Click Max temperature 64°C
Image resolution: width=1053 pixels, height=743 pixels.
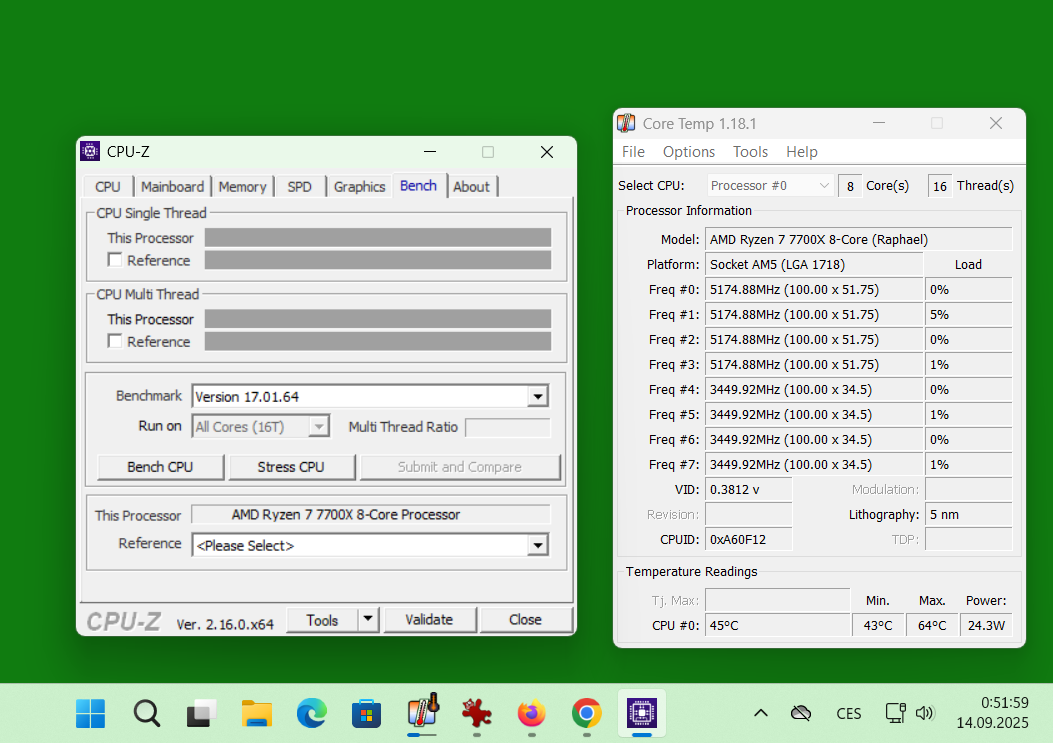[932, 625]
